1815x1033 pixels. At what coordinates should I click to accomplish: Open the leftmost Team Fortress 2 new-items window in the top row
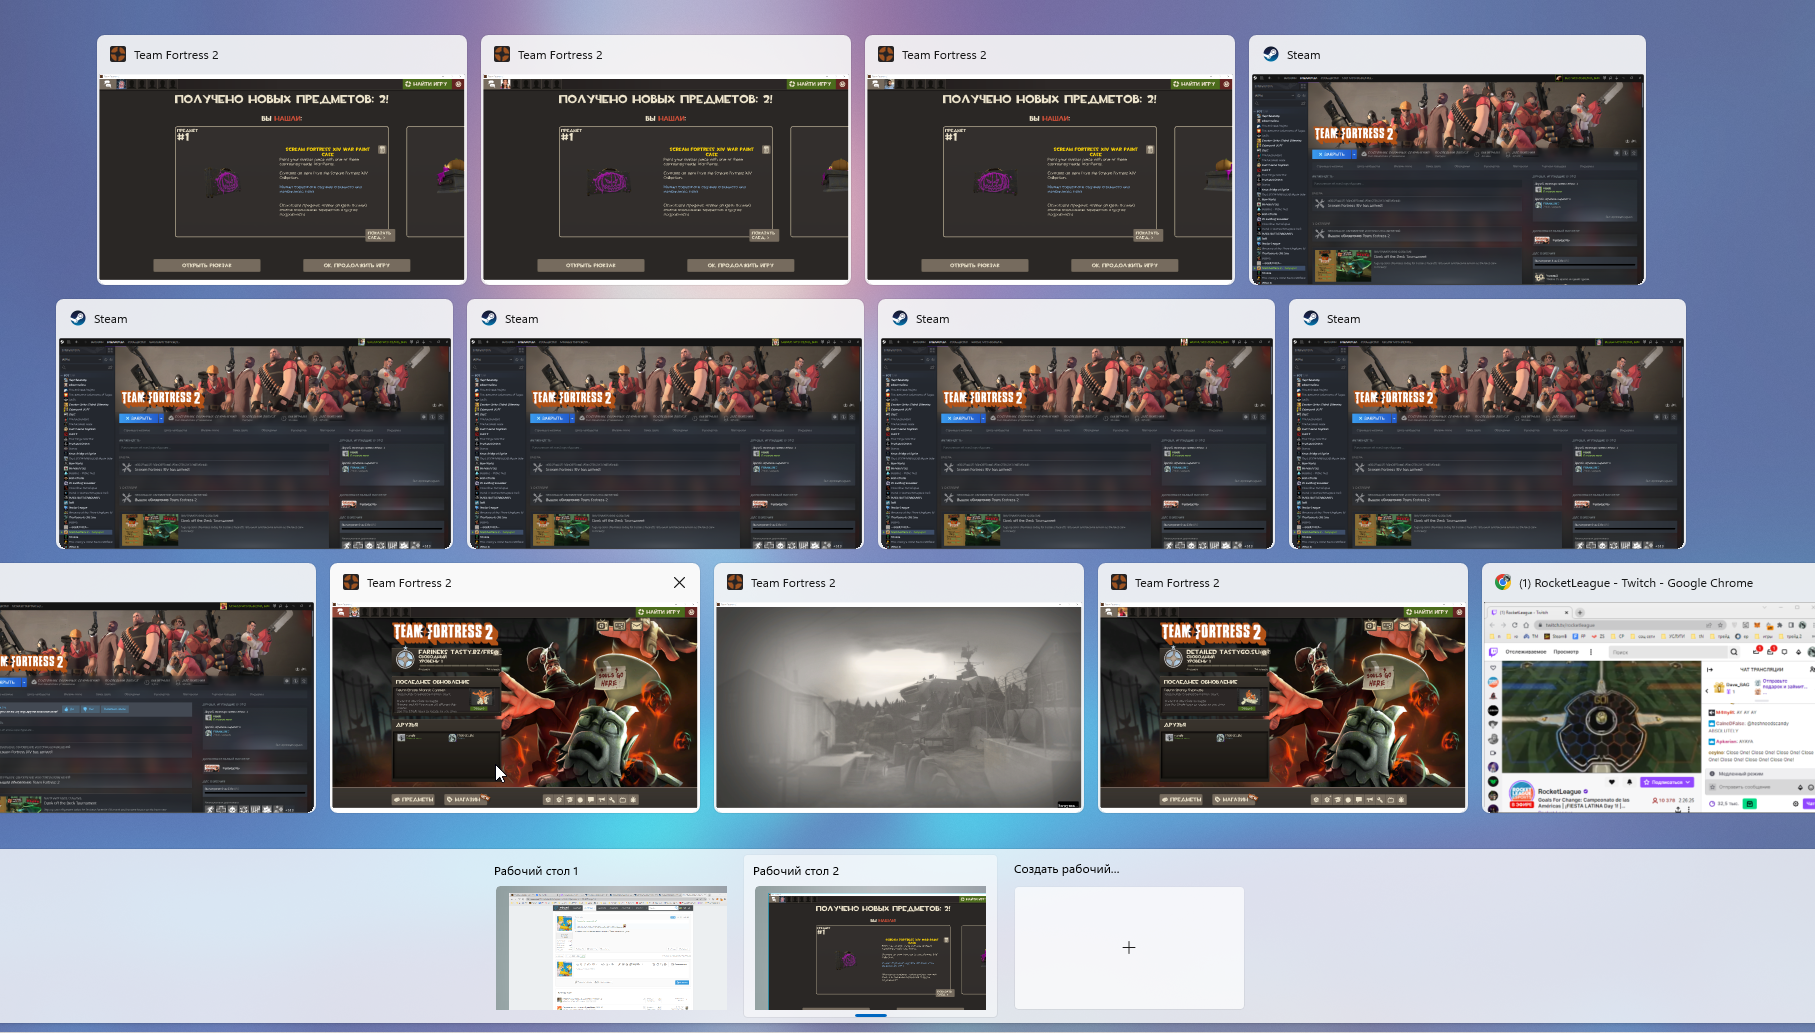coord(282,179)
